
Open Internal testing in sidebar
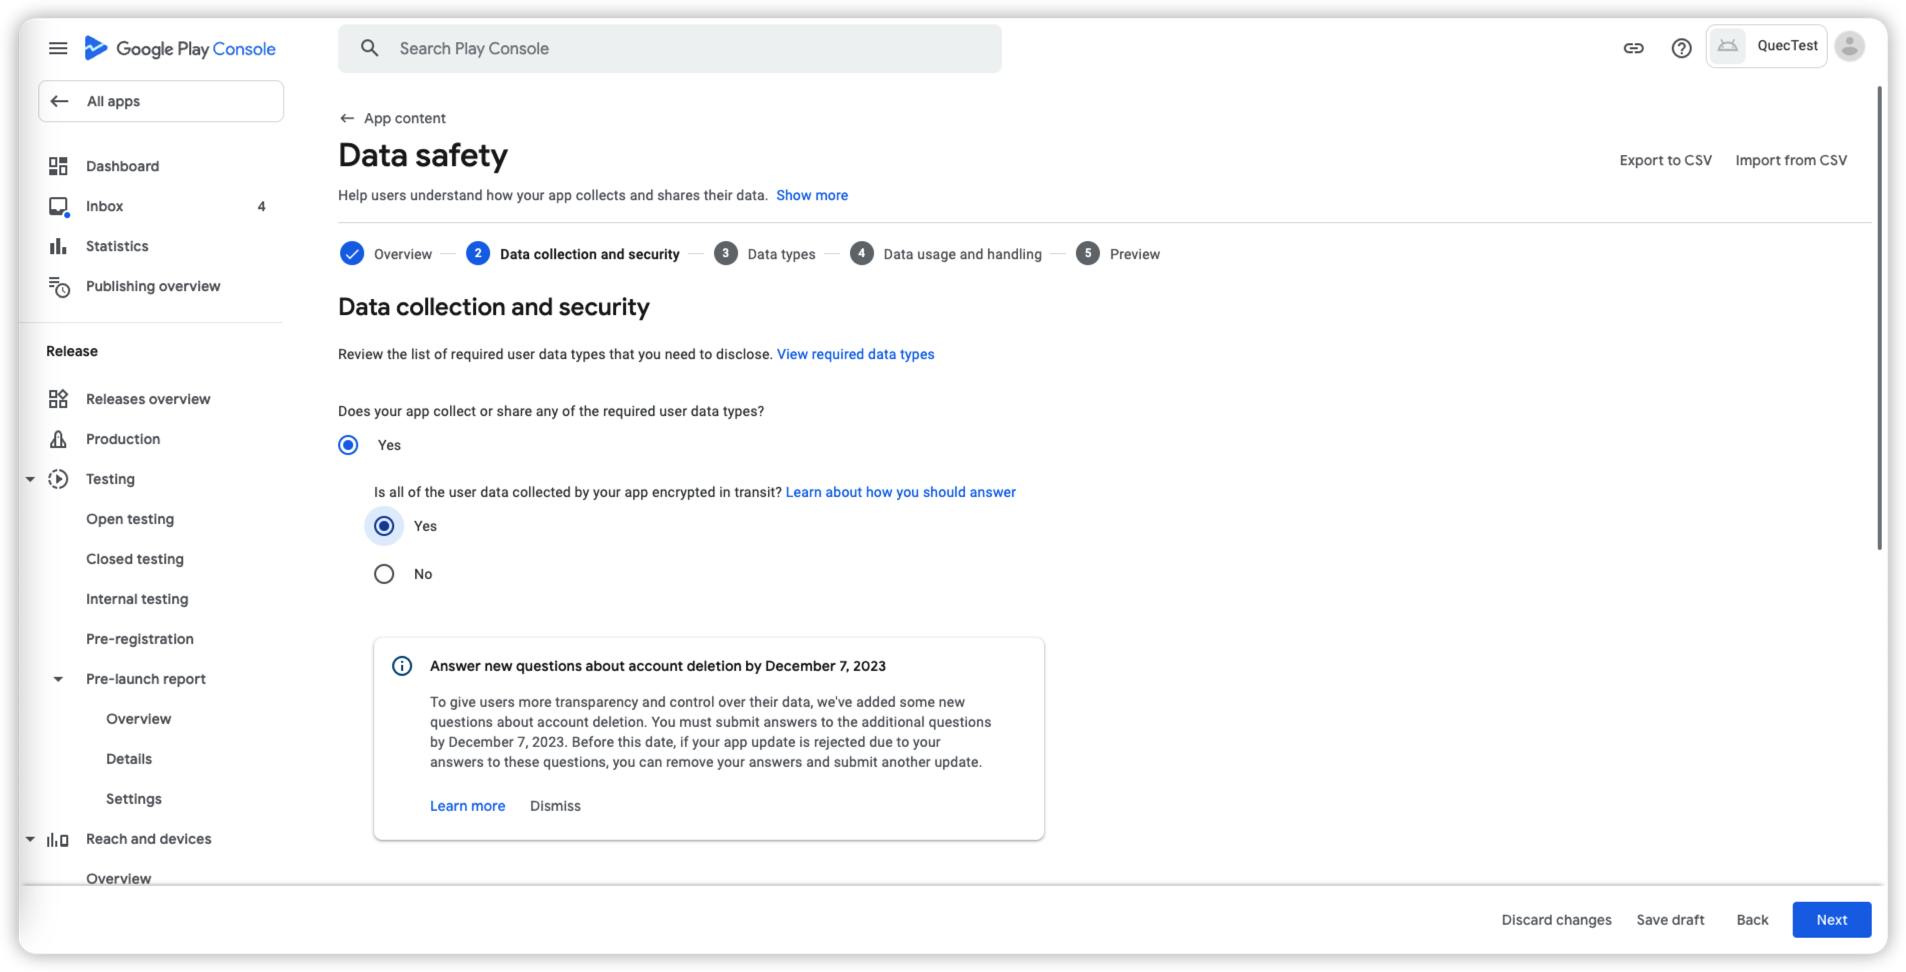(x=137, y=599)
